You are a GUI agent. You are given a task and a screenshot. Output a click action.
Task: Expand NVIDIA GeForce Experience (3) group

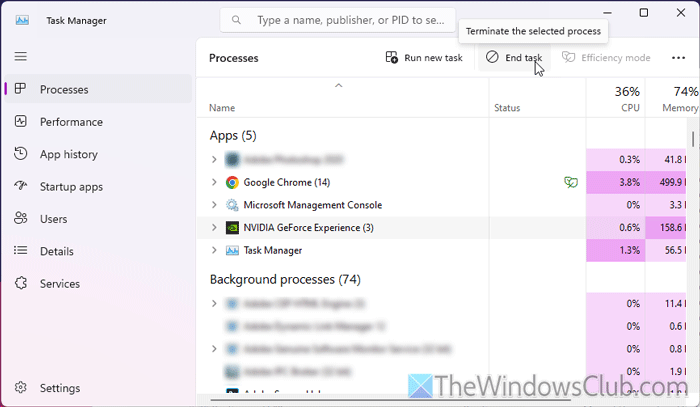pyautogui.click(x=214, y=228)
